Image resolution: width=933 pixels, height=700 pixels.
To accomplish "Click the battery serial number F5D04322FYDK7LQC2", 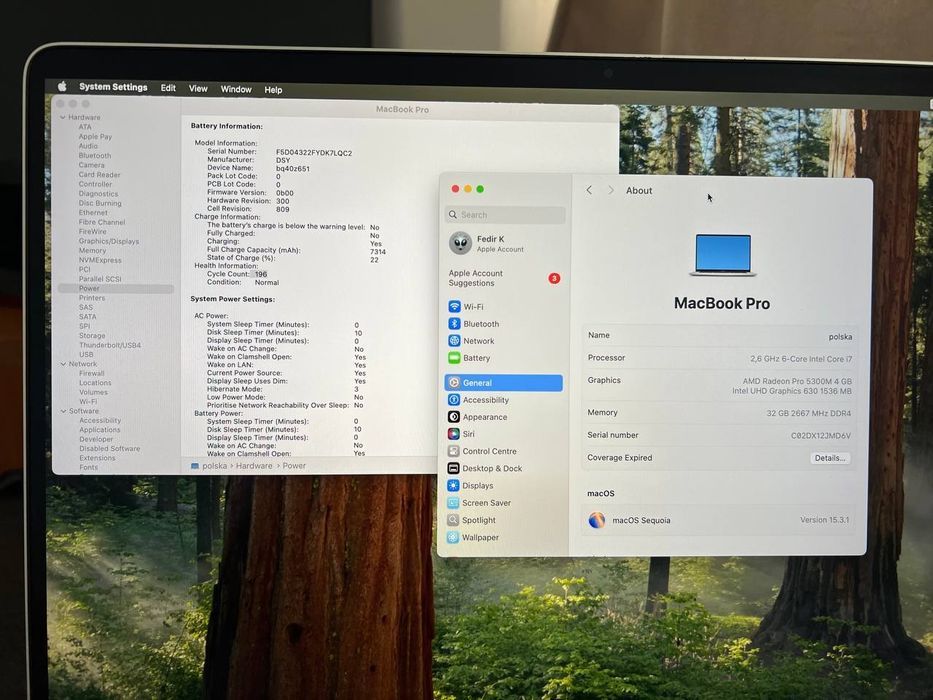I will (314, 153).
